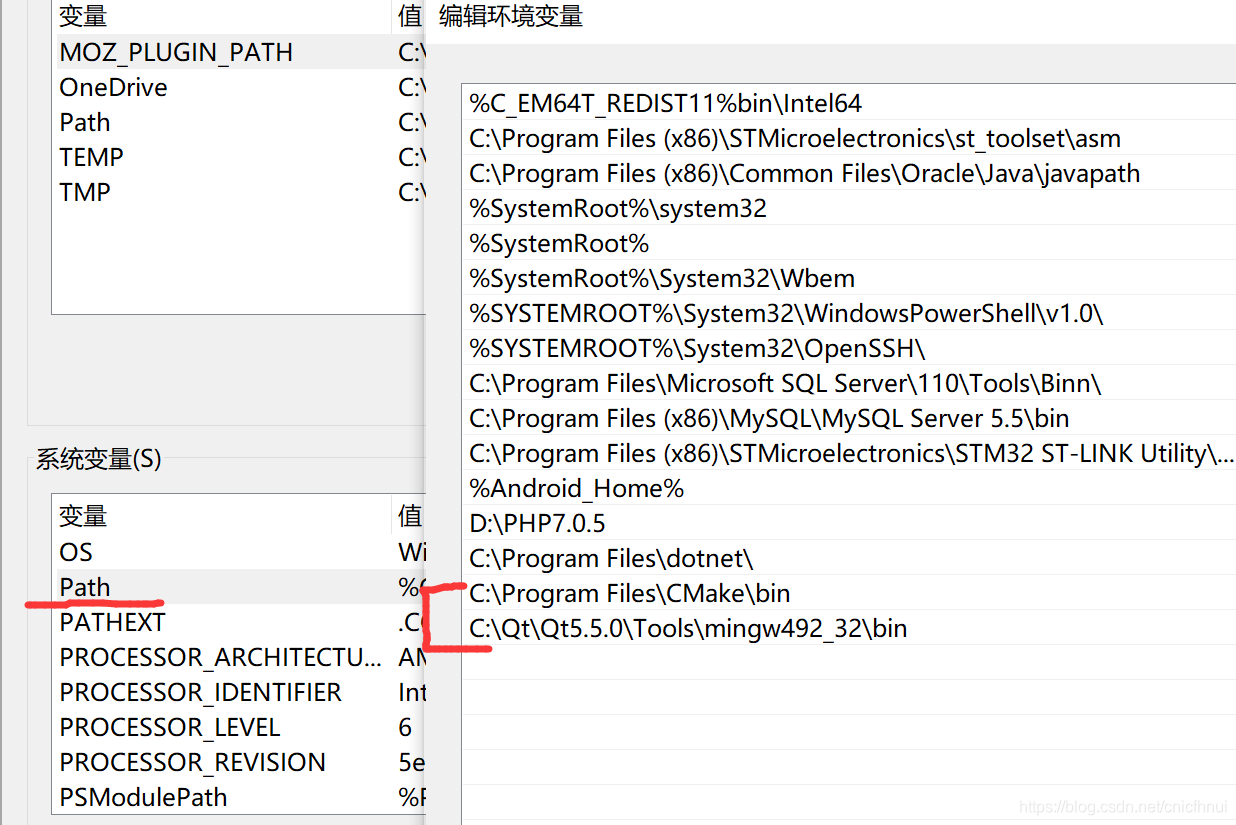Viewport: 1236px width, 825px height.
Task: Select the Microsoft SQL Server Binn entry
Action: pos(850,383)
